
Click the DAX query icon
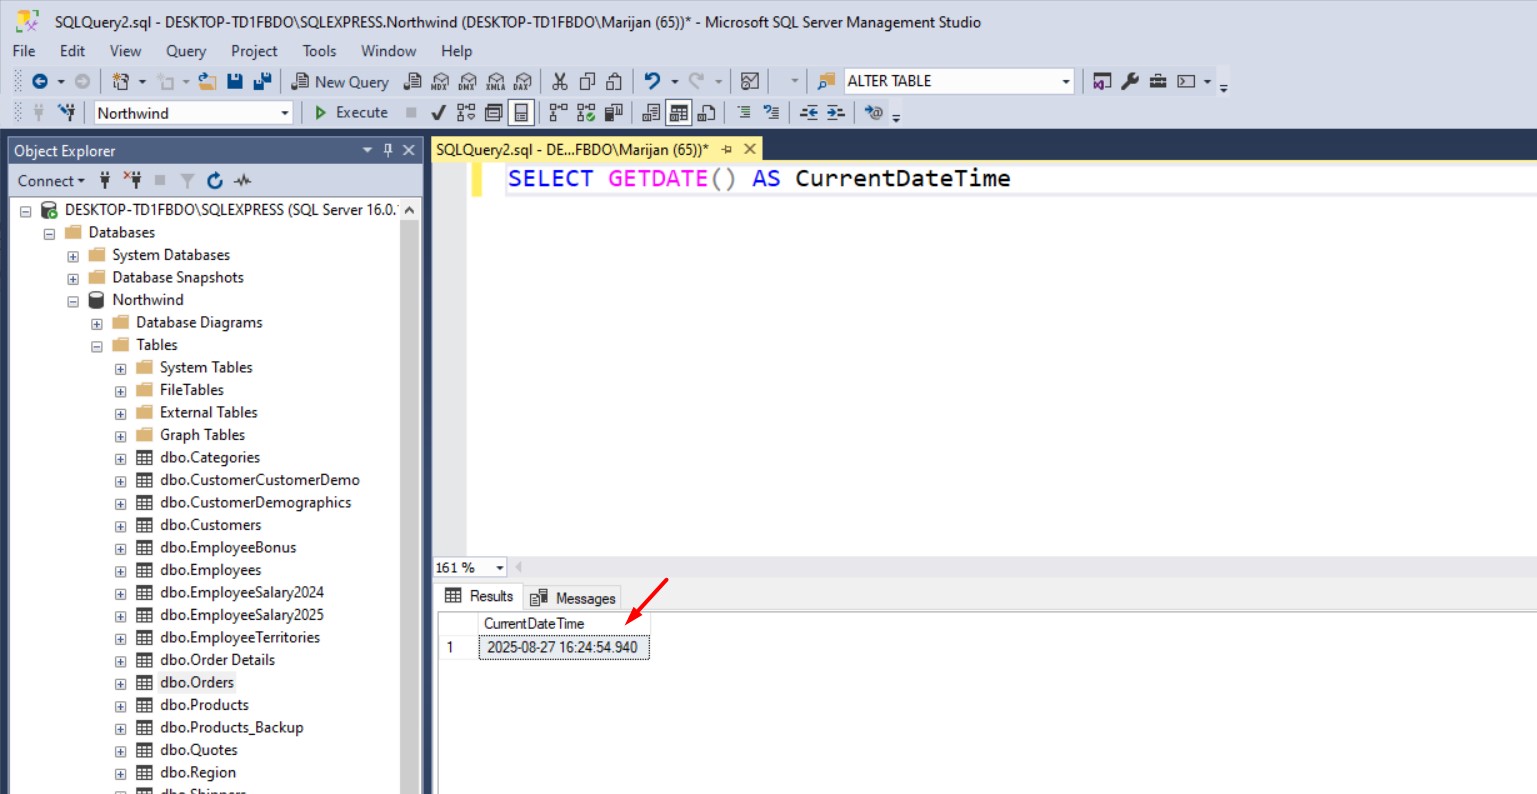(x=523, y=82)
